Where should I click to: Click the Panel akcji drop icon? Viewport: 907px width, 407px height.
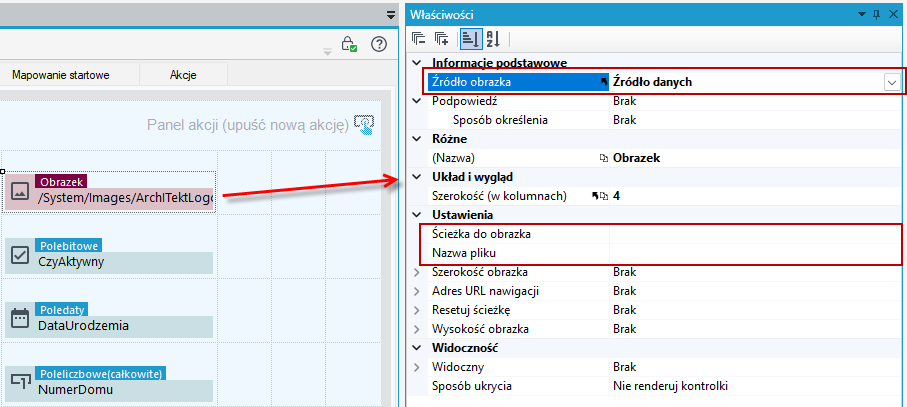coord(364,124)
